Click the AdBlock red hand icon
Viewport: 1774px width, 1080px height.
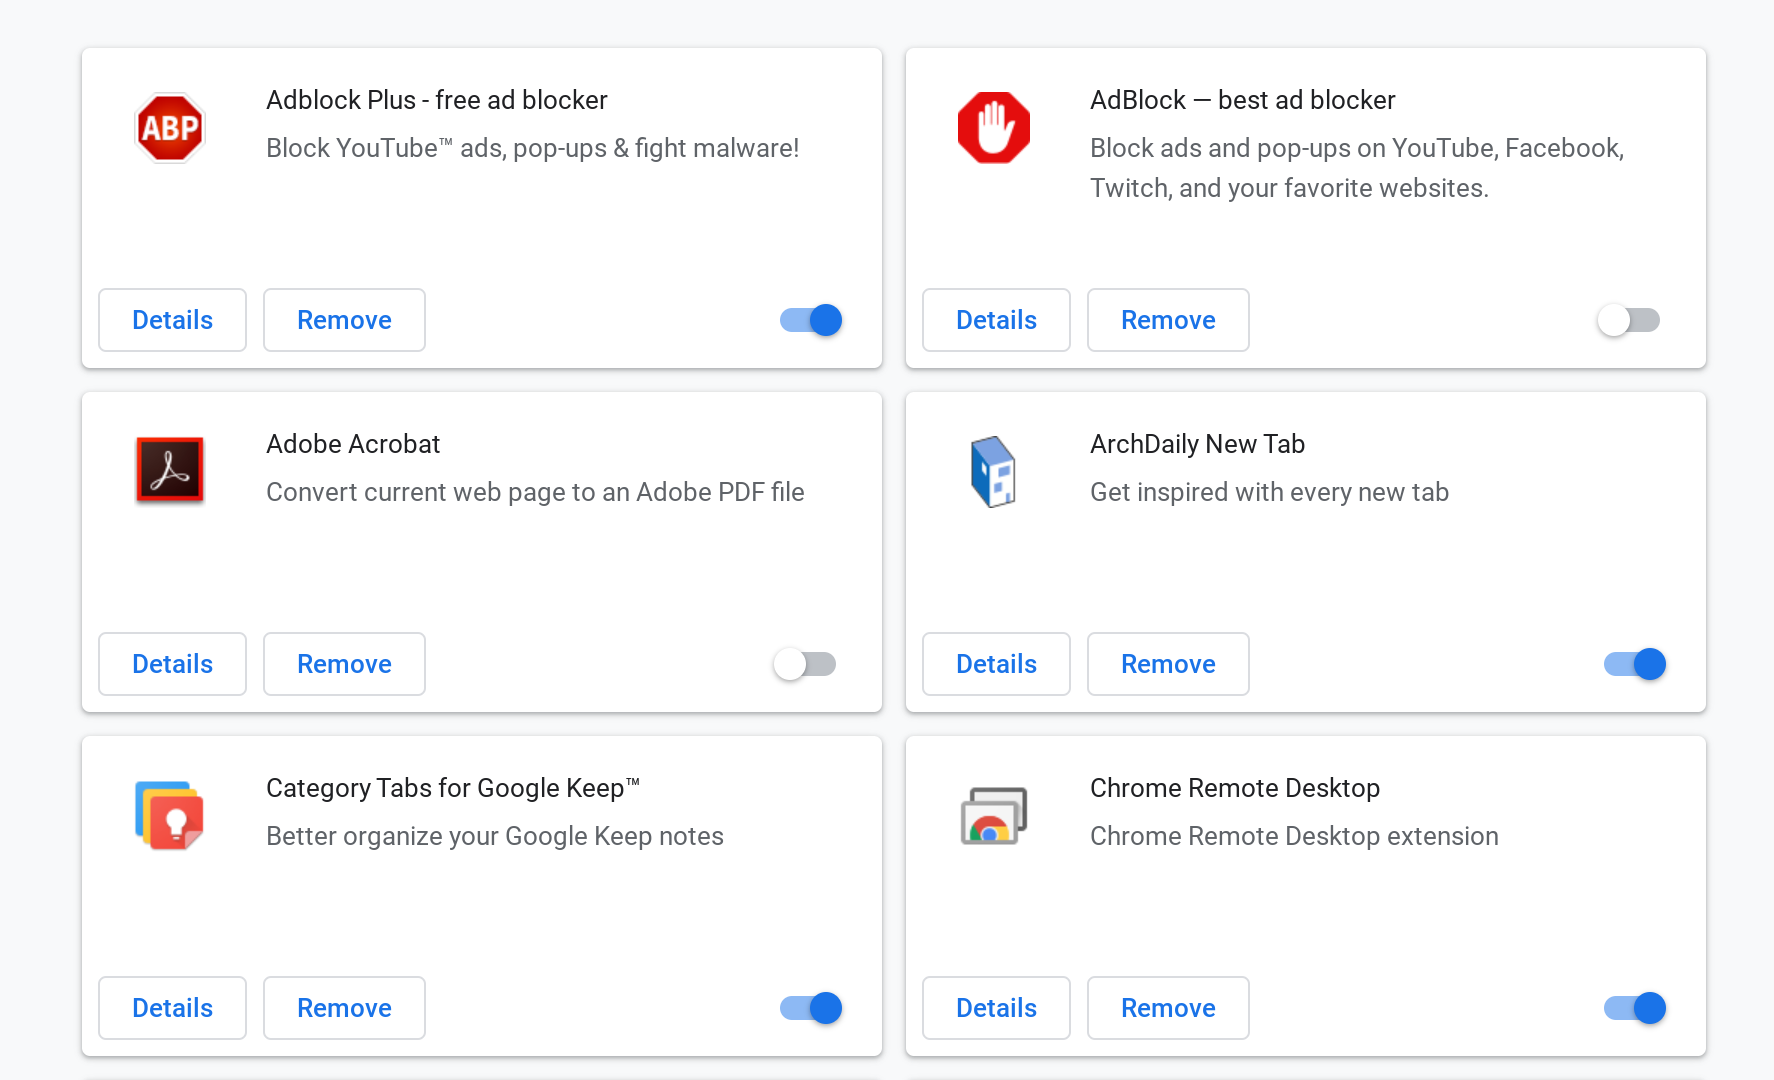994,127
